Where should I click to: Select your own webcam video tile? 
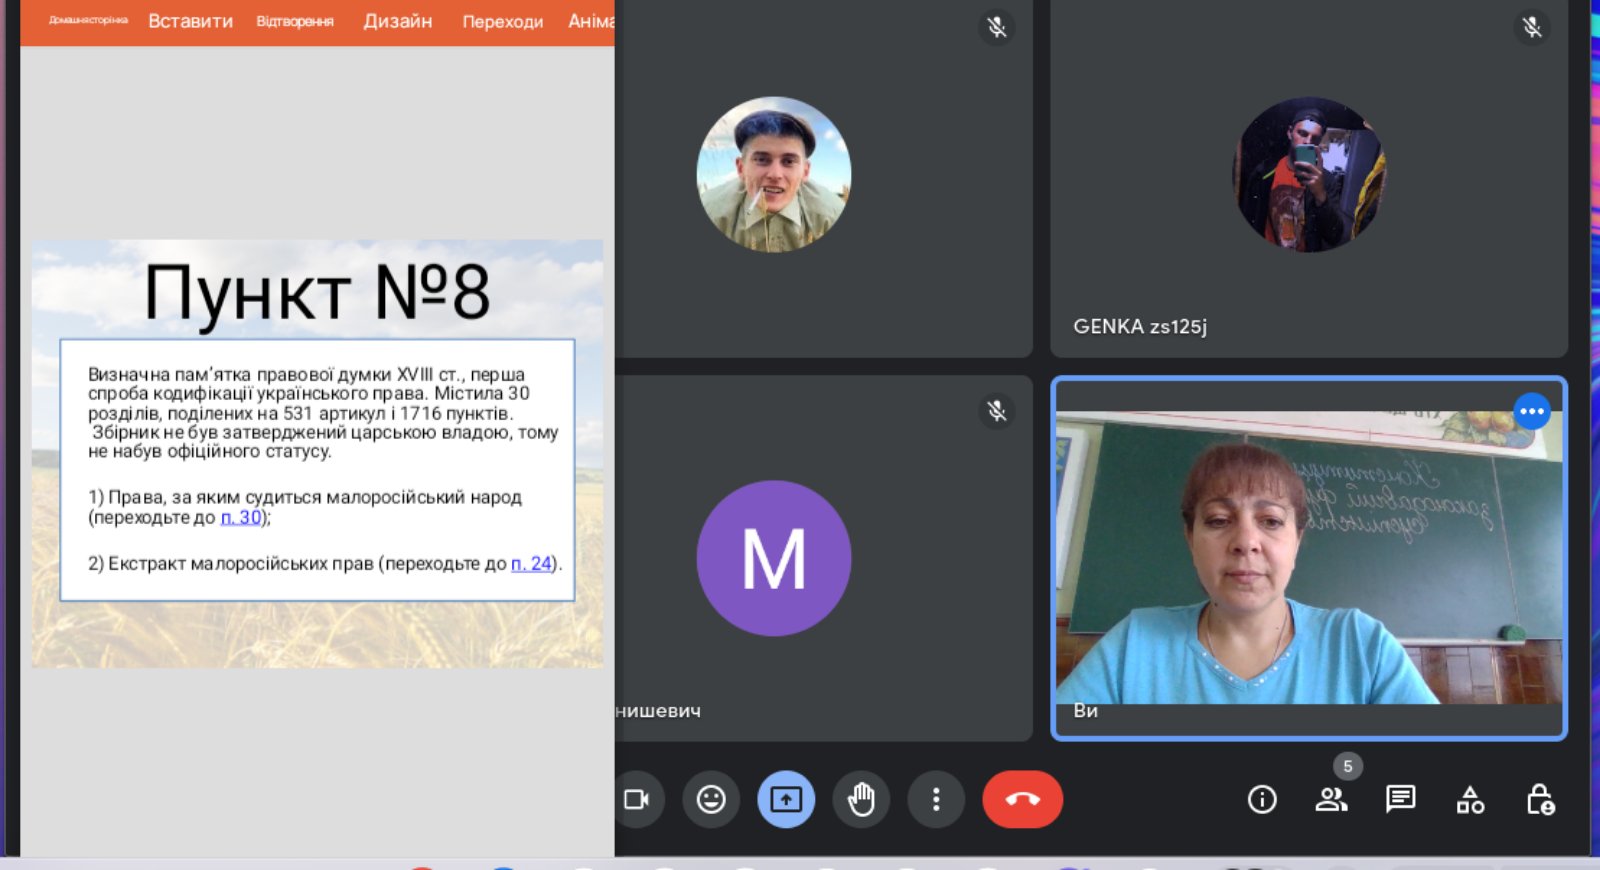1309,558
